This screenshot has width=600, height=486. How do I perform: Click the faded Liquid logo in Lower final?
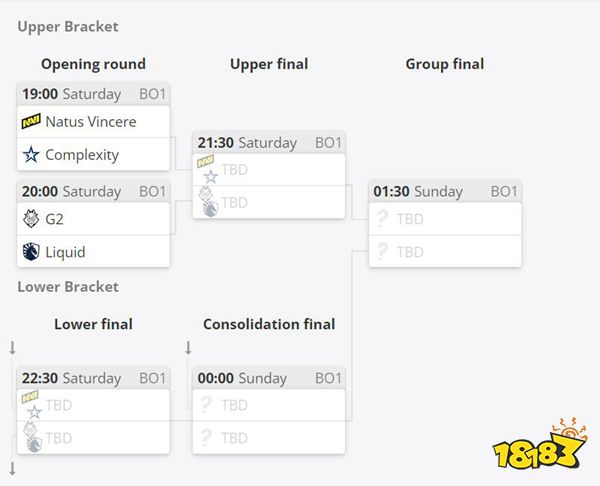point(34,444)
